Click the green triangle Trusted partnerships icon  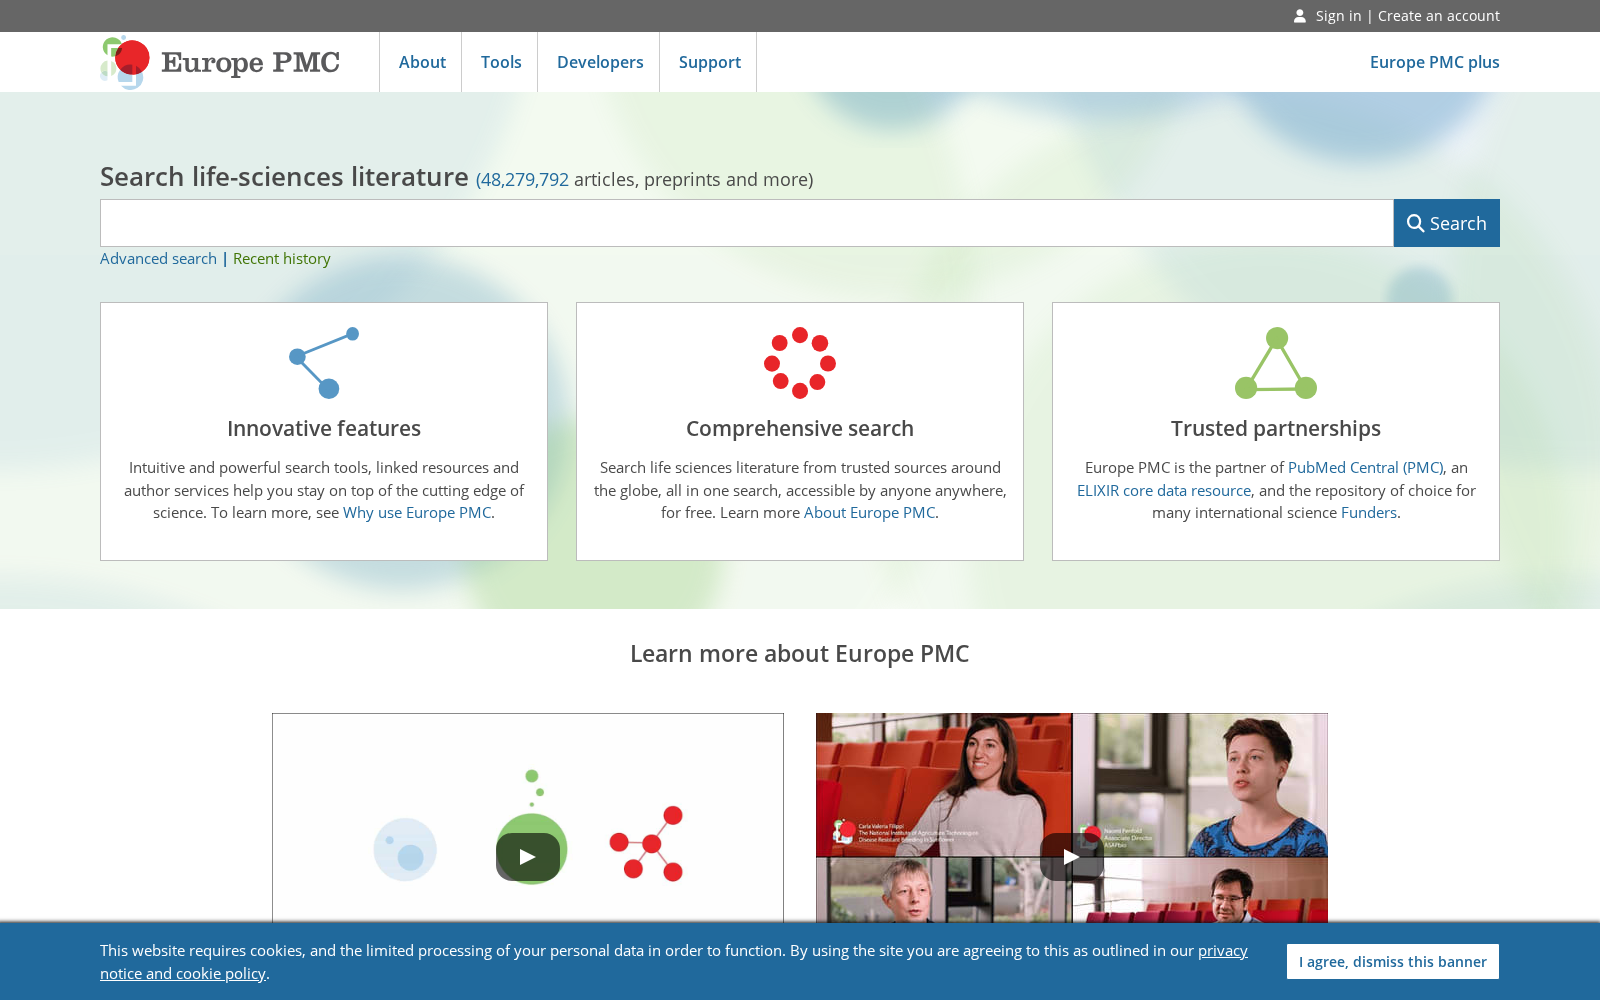coord(1276,362)
